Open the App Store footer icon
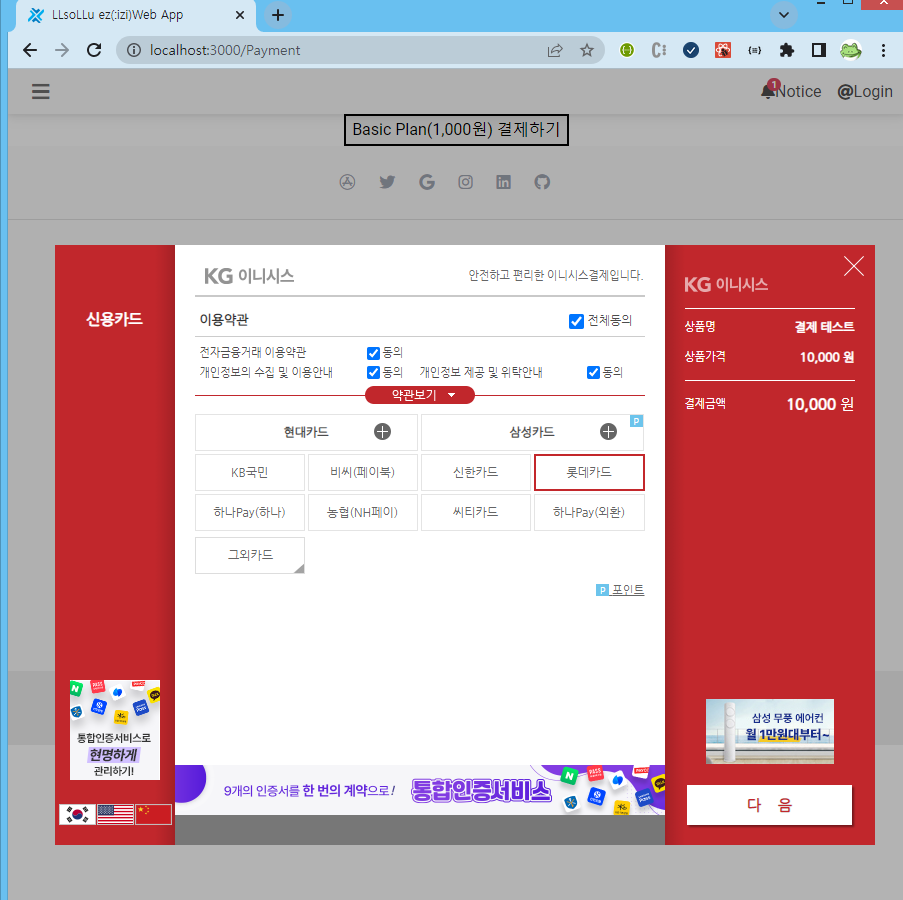903x900 pixels. [x=347, y=182]
